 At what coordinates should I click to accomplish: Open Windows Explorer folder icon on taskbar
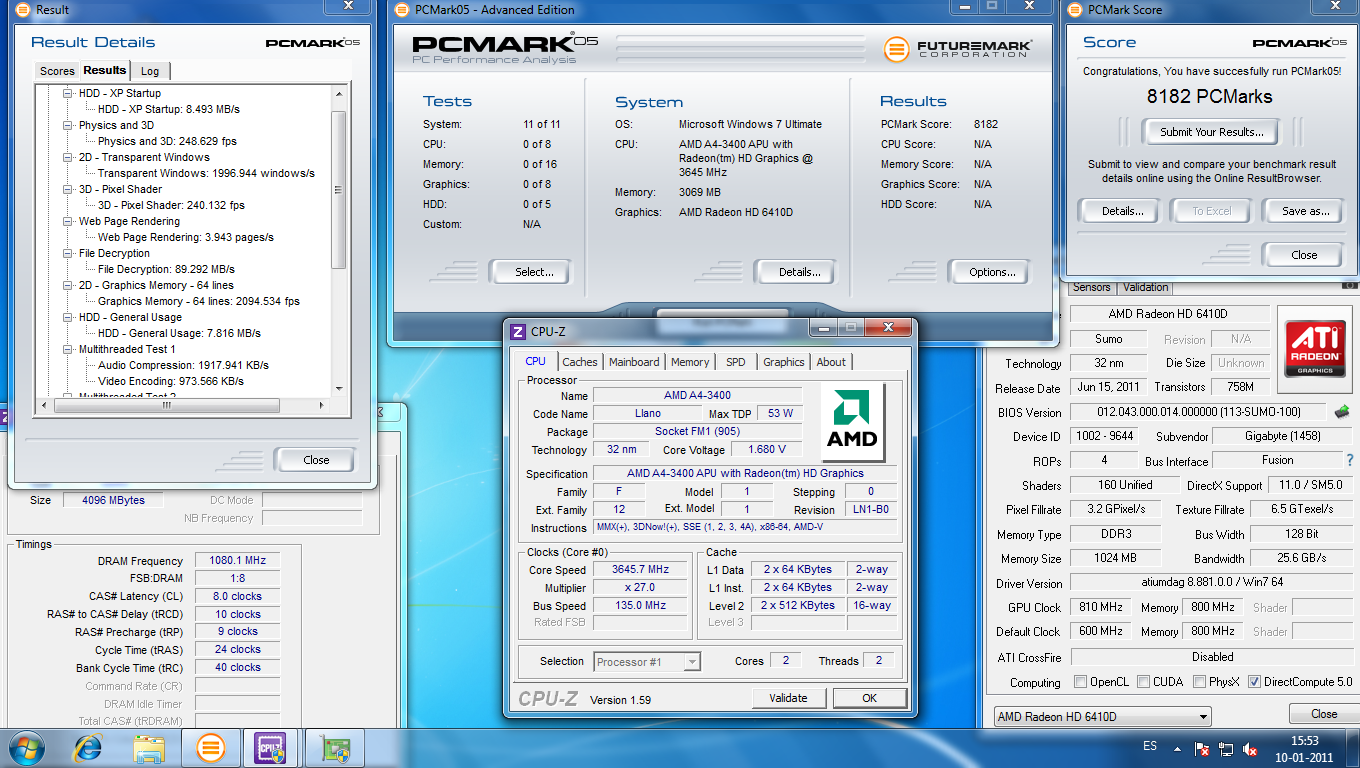coord(150,748)
